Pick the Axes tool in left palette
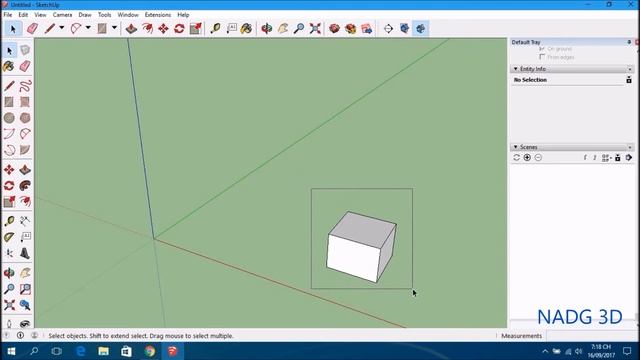This screenshot has height=360, width=640. [9, 253]
